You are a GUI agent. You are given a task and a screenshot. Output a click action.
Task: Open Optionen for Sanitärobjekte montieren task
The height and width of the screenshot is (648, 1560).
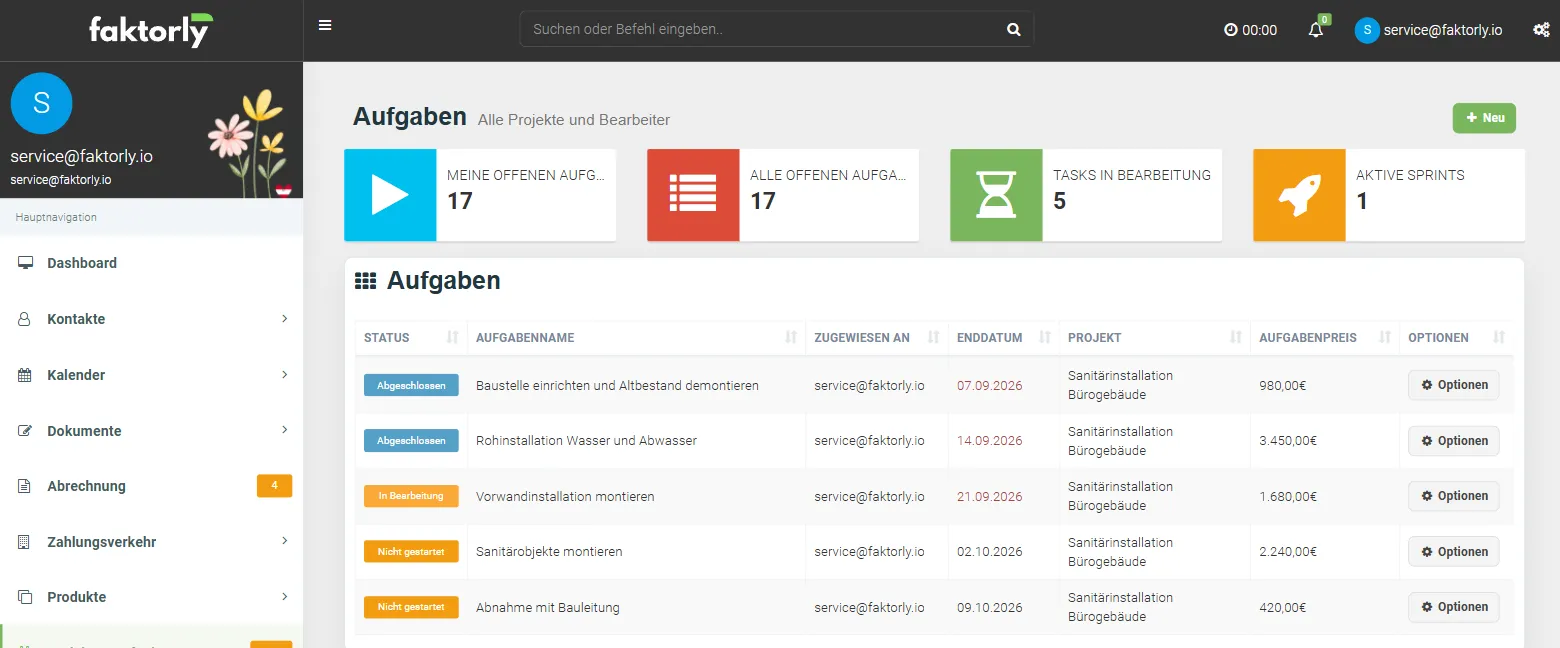click(1453, 552)
